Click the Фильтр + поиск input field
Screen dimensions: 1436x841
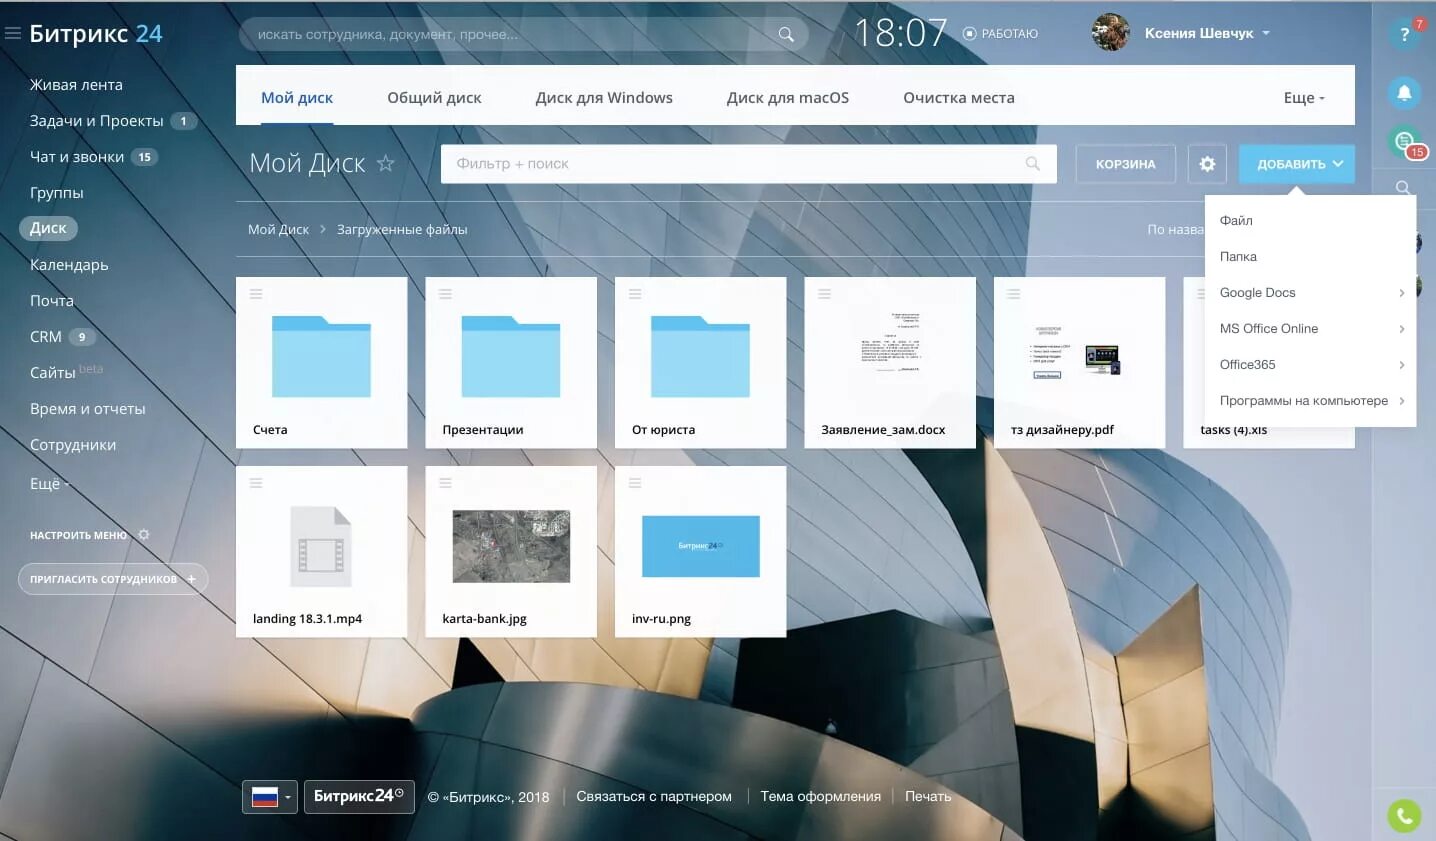[749, 164]
